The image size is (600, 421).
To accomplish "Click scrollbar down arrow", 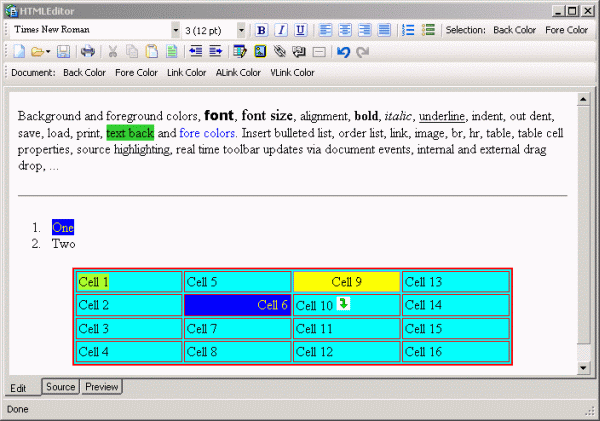I will [x=583, y=368].
